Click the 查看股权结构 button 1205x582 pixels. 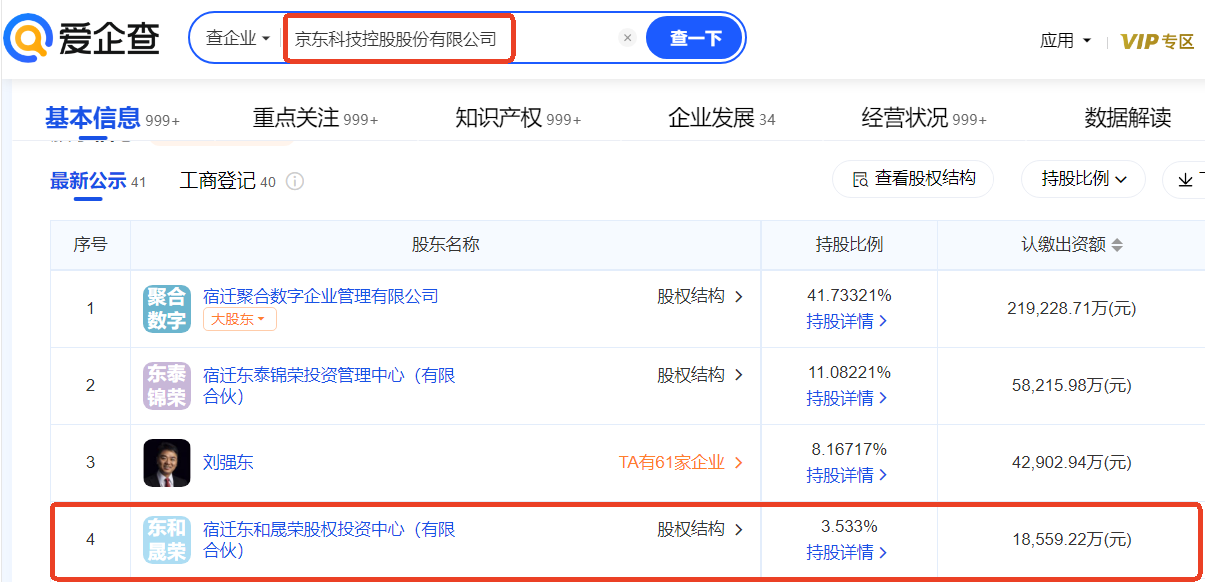[x=913, y=179]
